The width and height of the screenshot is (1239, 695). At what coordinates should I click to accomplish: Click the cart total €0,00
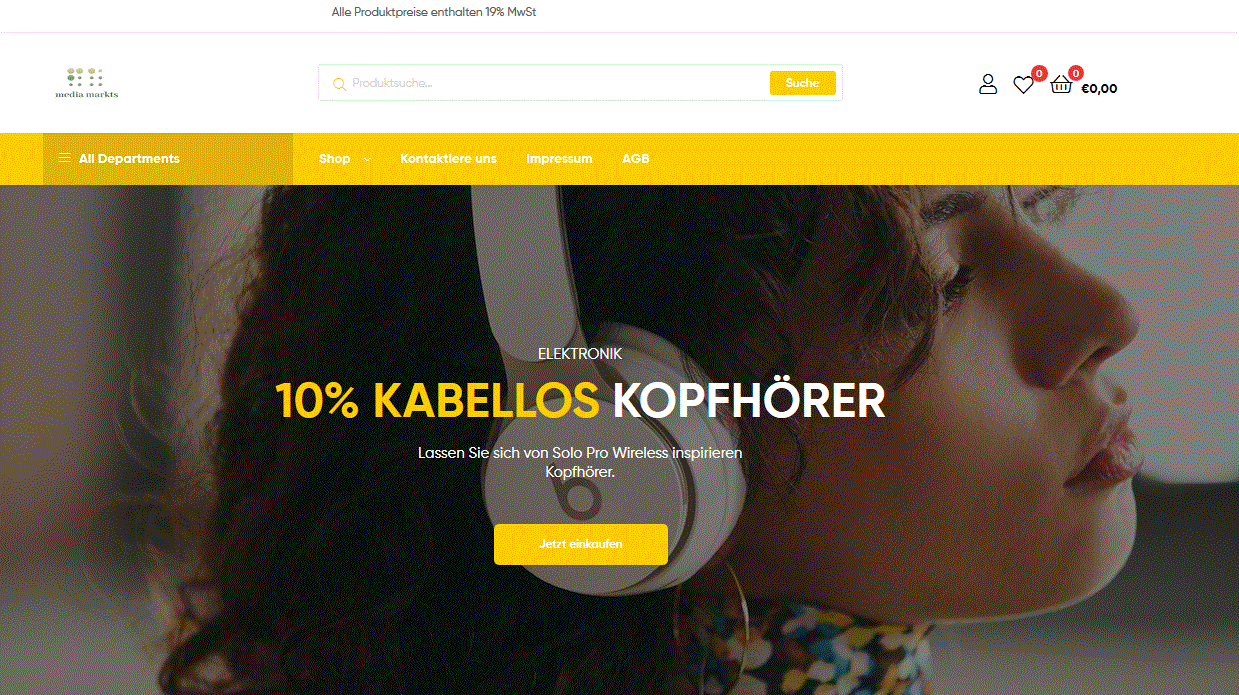pyautogui.click(x=1099, y=88)
